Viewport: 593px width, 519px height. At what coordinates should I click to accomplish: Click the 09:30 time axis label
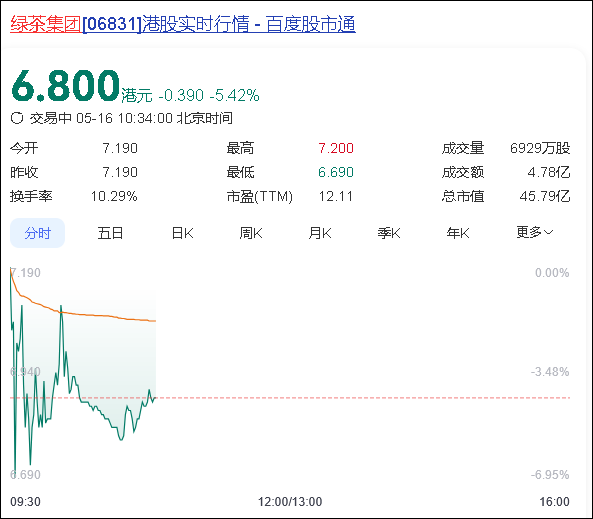pyautogui.click(x=25, y=502)
